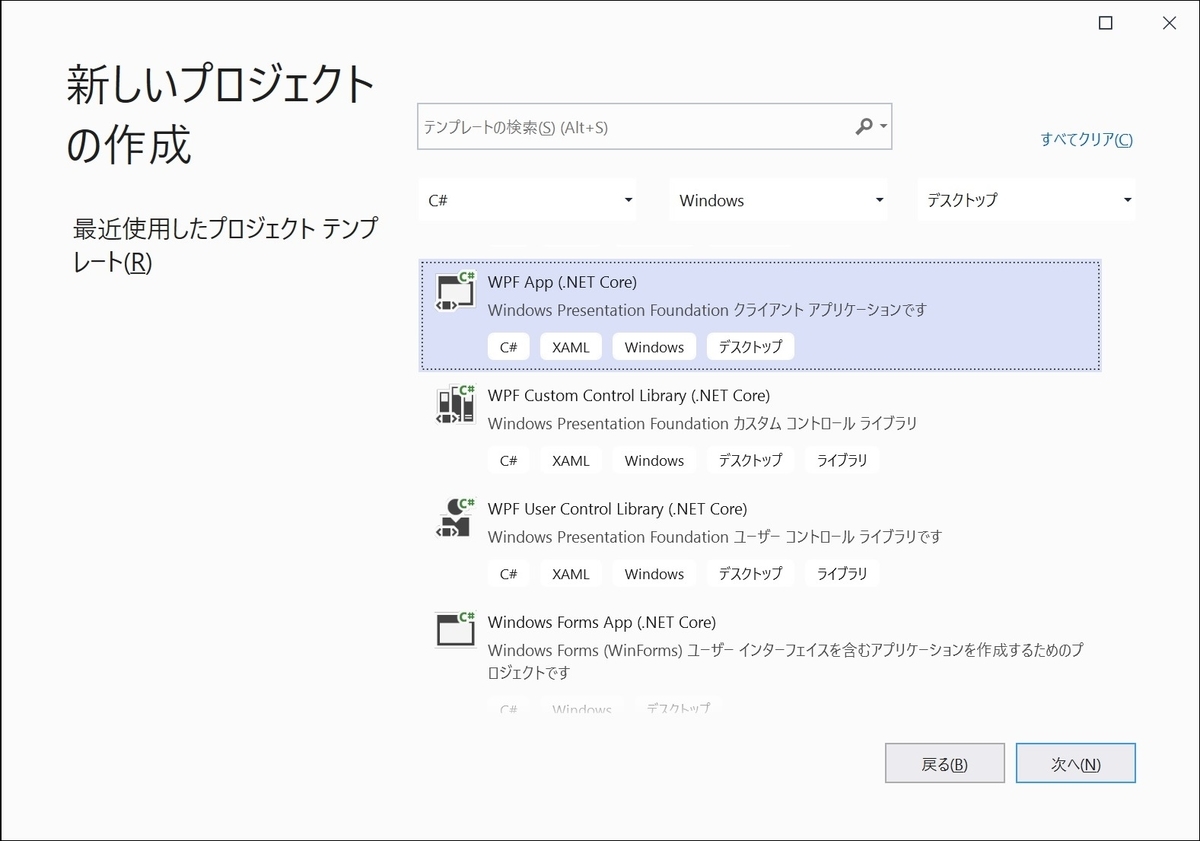The width and height of the screenshot is (1200, 841).
Task: Open the Windows platform filter dropdown
Action: coord(778,200)
